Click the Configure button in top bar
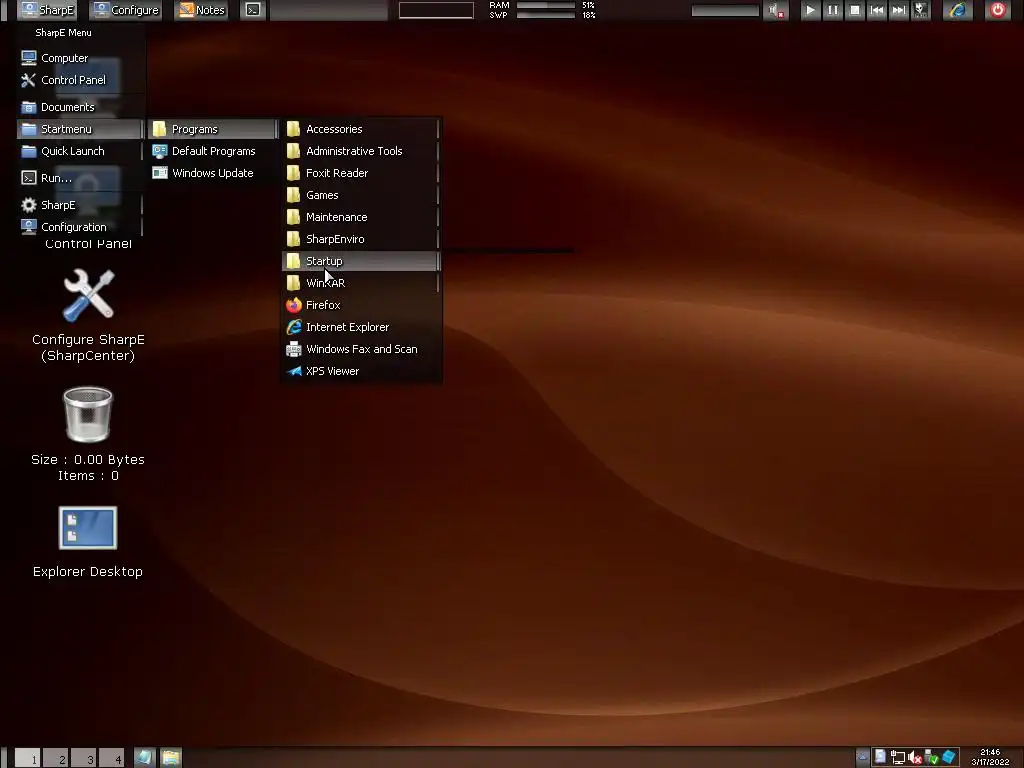The image size is (1024, 768). [x=126, y=10]
